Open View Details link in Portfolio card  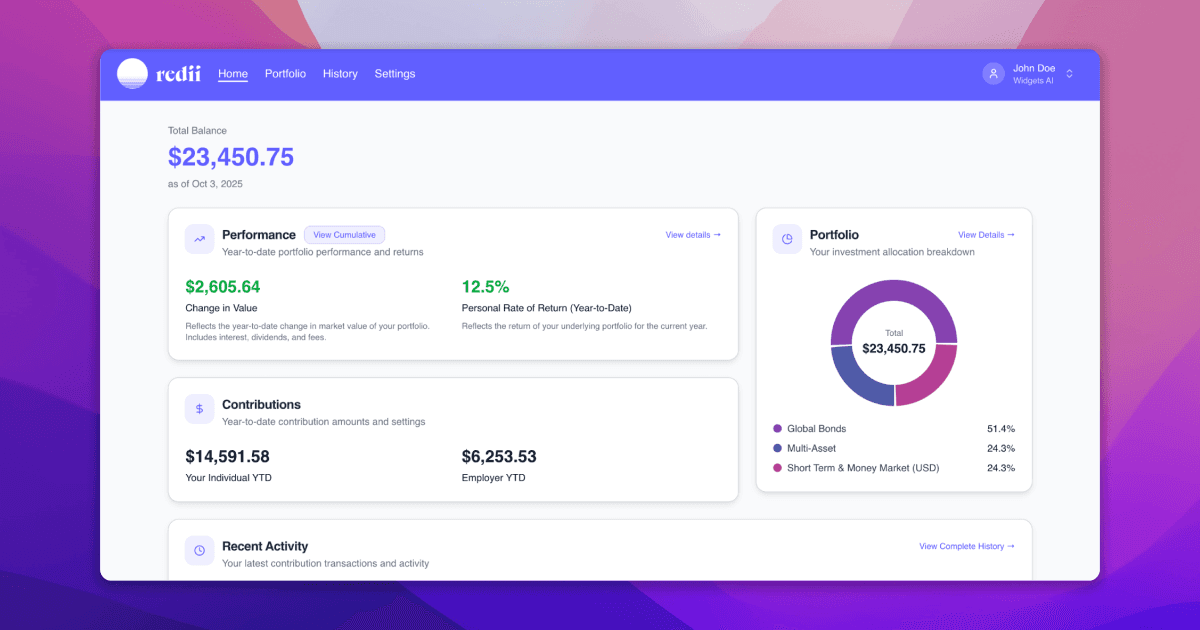[986, 235]
